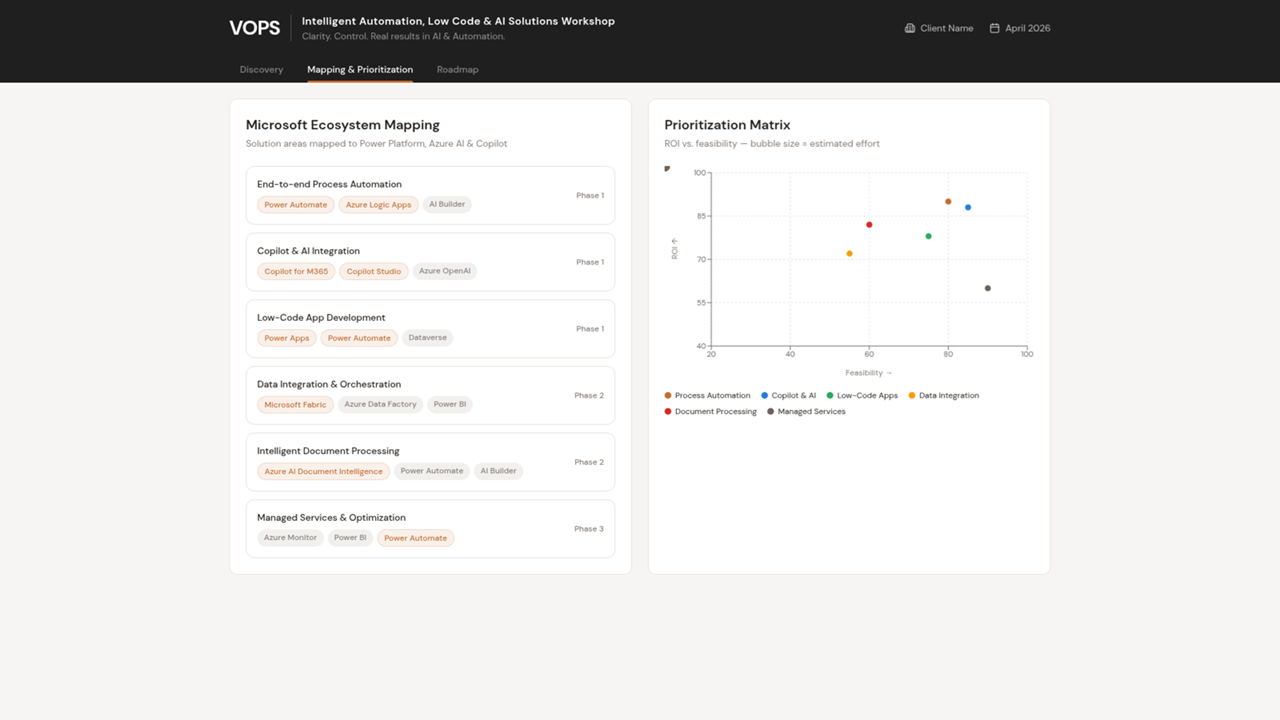The image size is (1280, 720).
Task: Click the 'Feasibility →' axis label
Action: [x=868, y=373]
